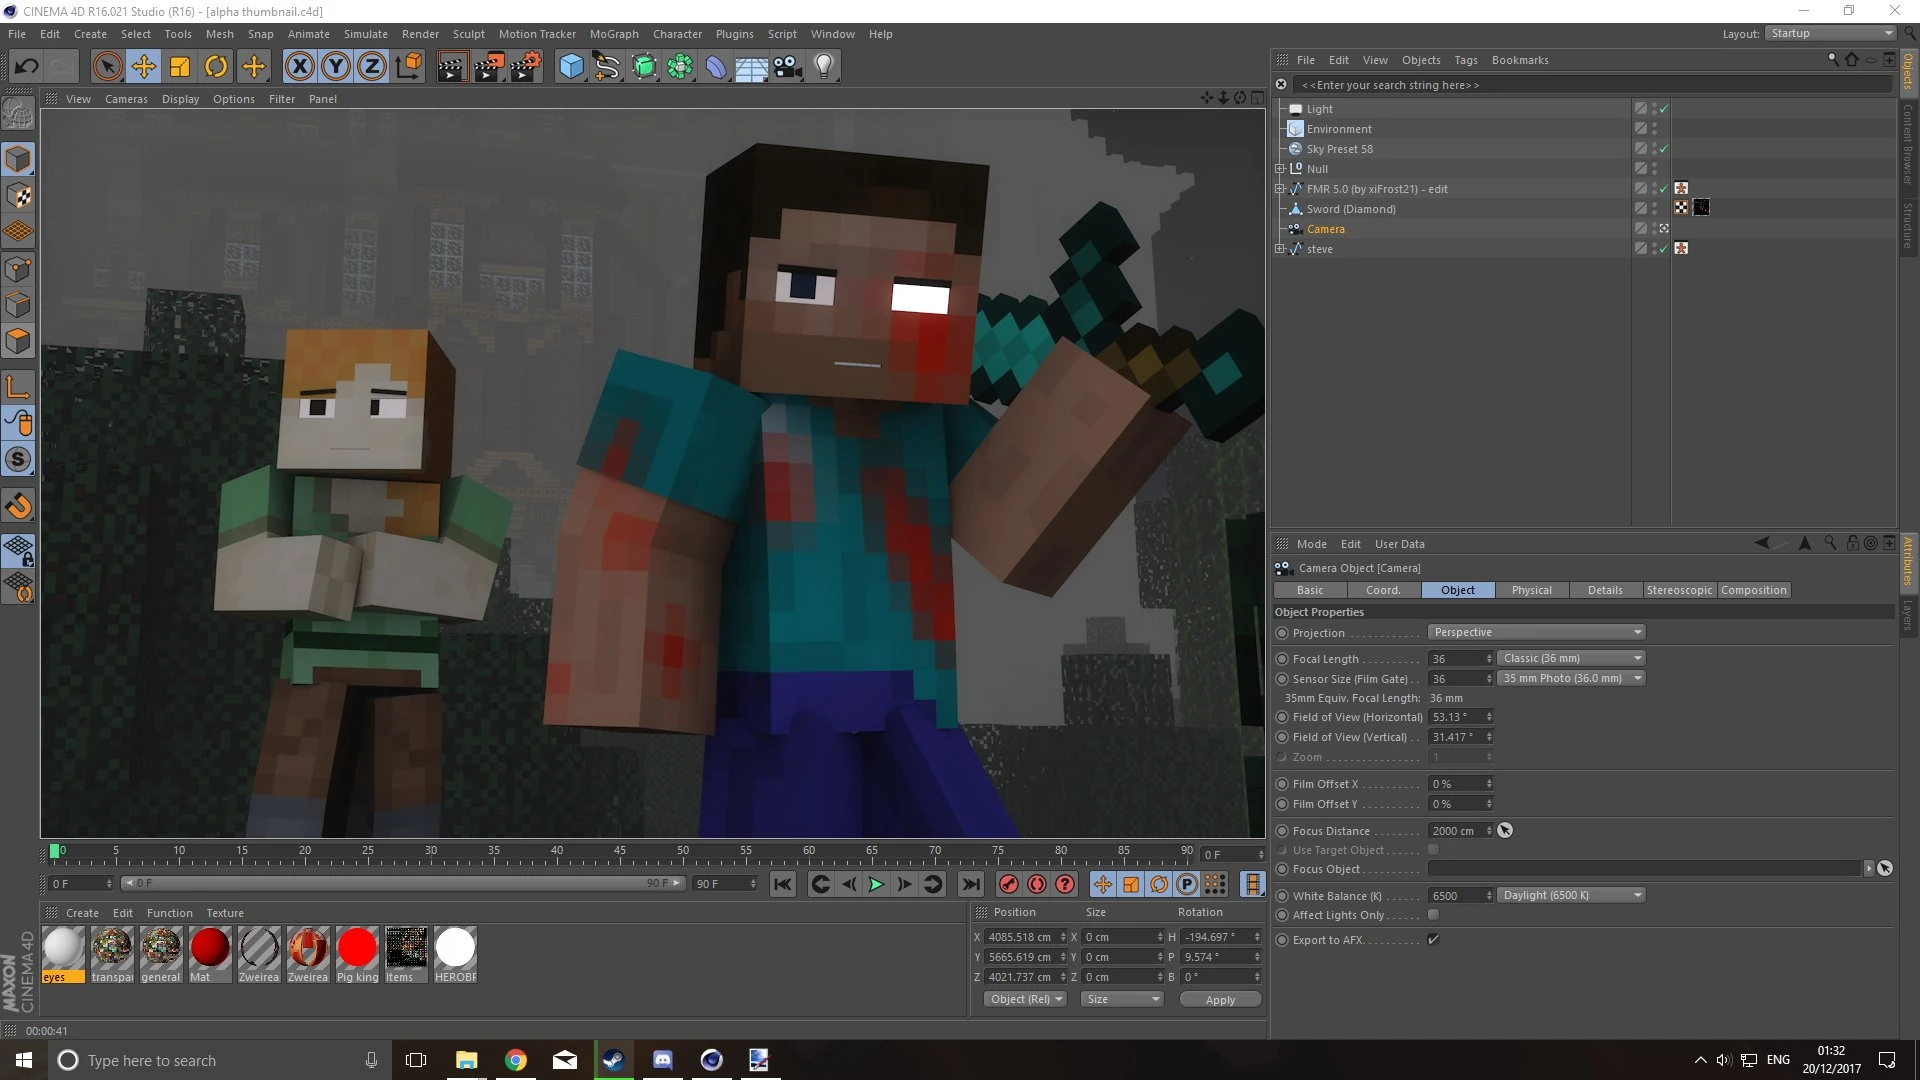The width and height of the screenshot is (1920, 1080).
Task: Click the play forward button
Action: [876, 884]
